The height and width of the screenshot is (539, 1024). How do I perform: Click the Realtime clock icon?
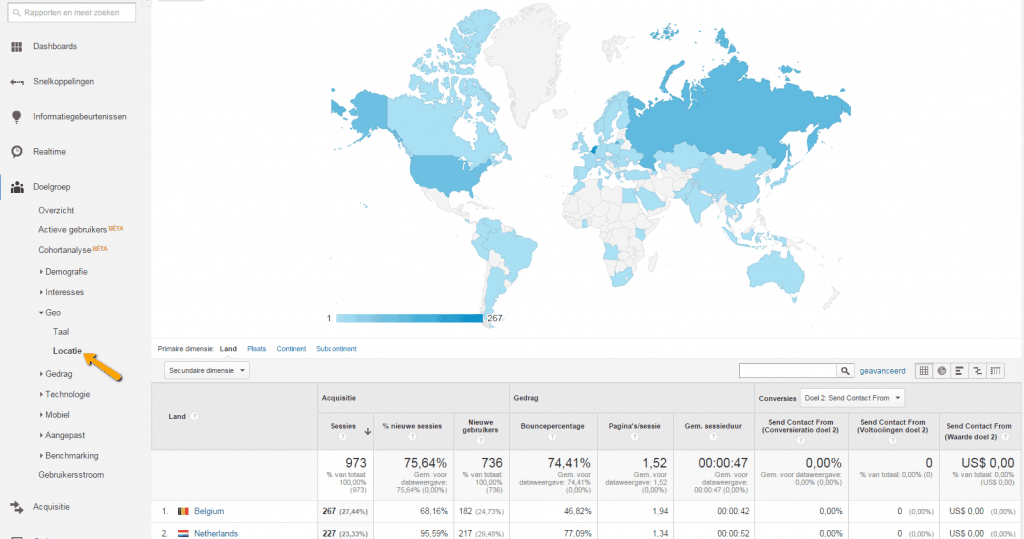tap(17, 152)
